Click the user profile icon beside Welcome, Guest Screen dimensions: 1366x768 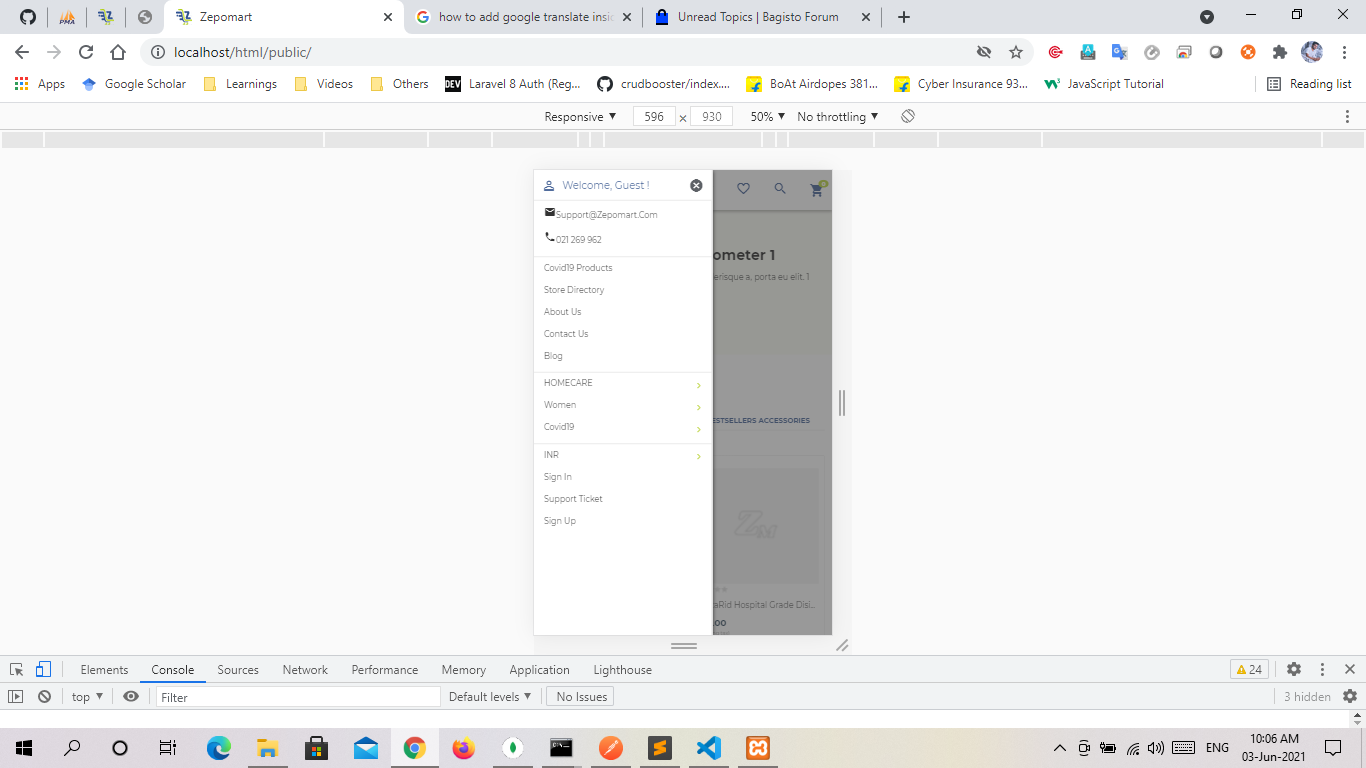(549, 186)
